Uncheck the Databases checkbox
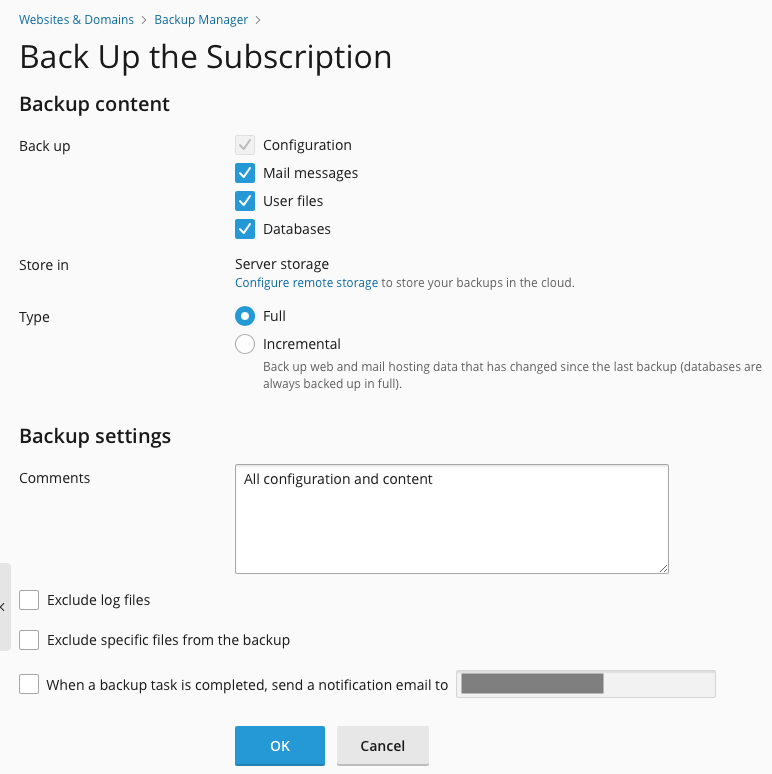Screen dimensions: 772x774 click(245, 229)
